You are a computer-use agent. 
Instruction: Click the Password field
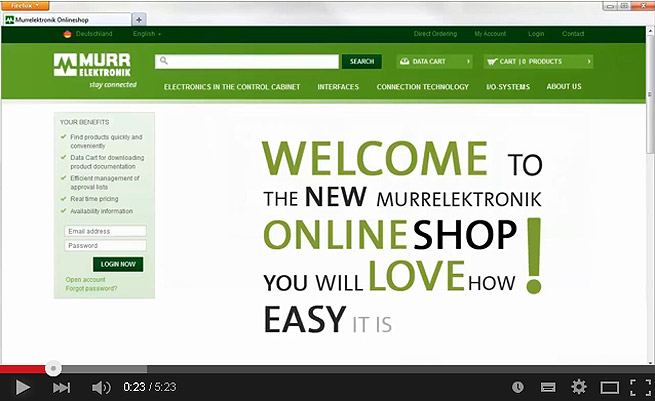click(x=105, y=245)
